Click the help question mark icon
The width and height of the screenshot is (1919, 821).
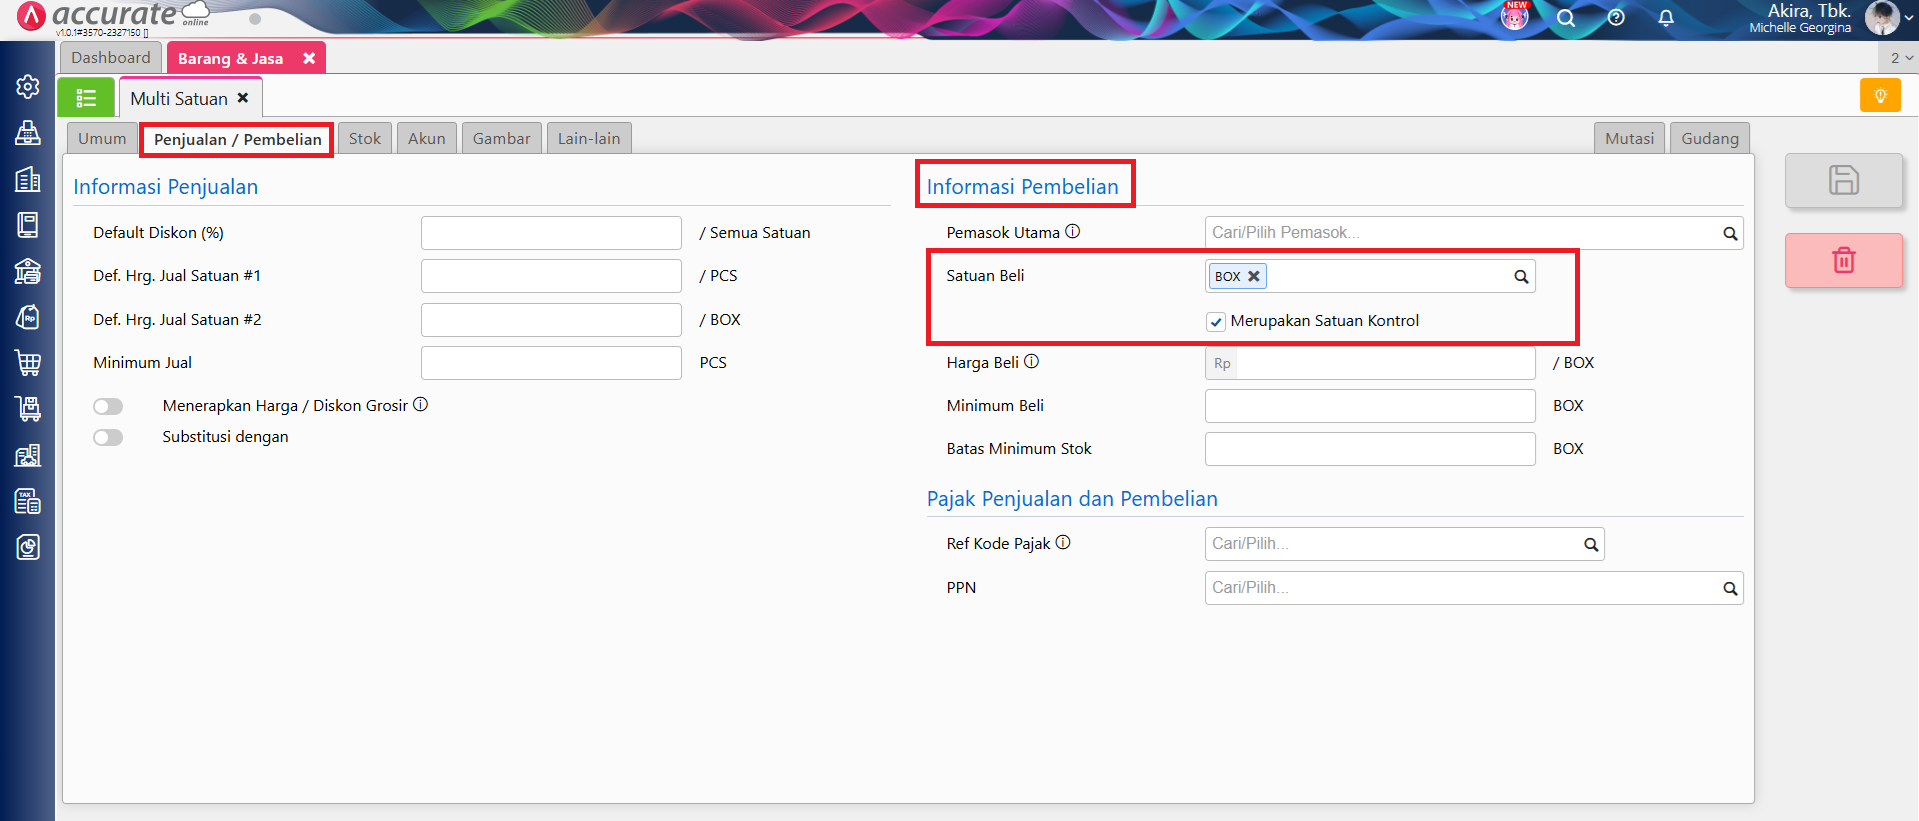tap(1616, 18)
